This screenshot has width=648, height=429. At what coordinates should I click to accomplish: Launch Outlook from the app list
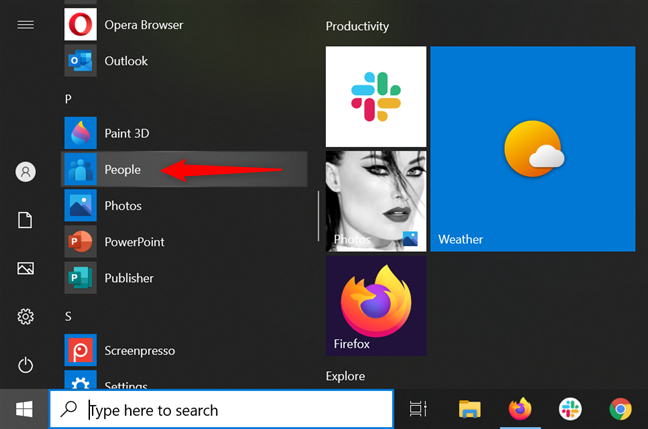pyautogui.click(x=184, y=61)
